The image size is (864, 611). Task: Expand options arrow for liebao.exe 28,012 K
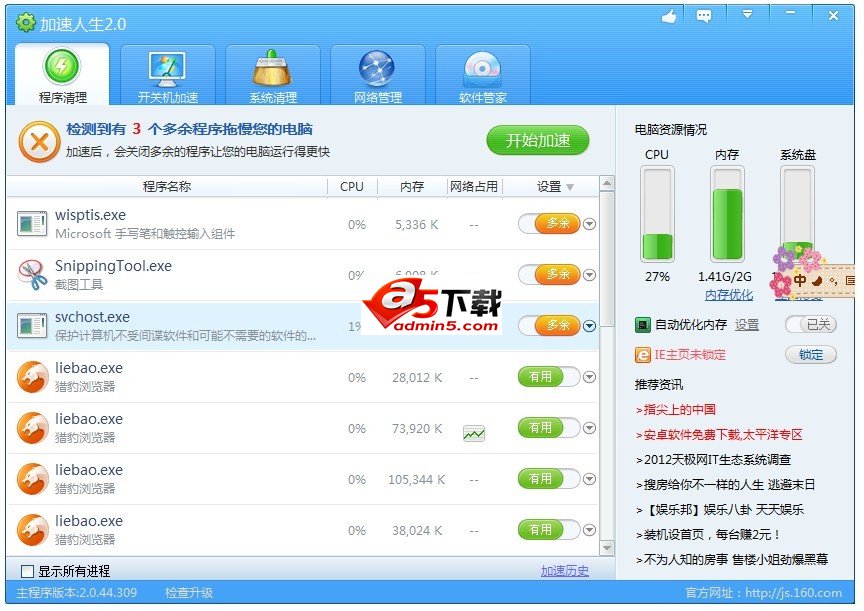[x=590, y=377]
